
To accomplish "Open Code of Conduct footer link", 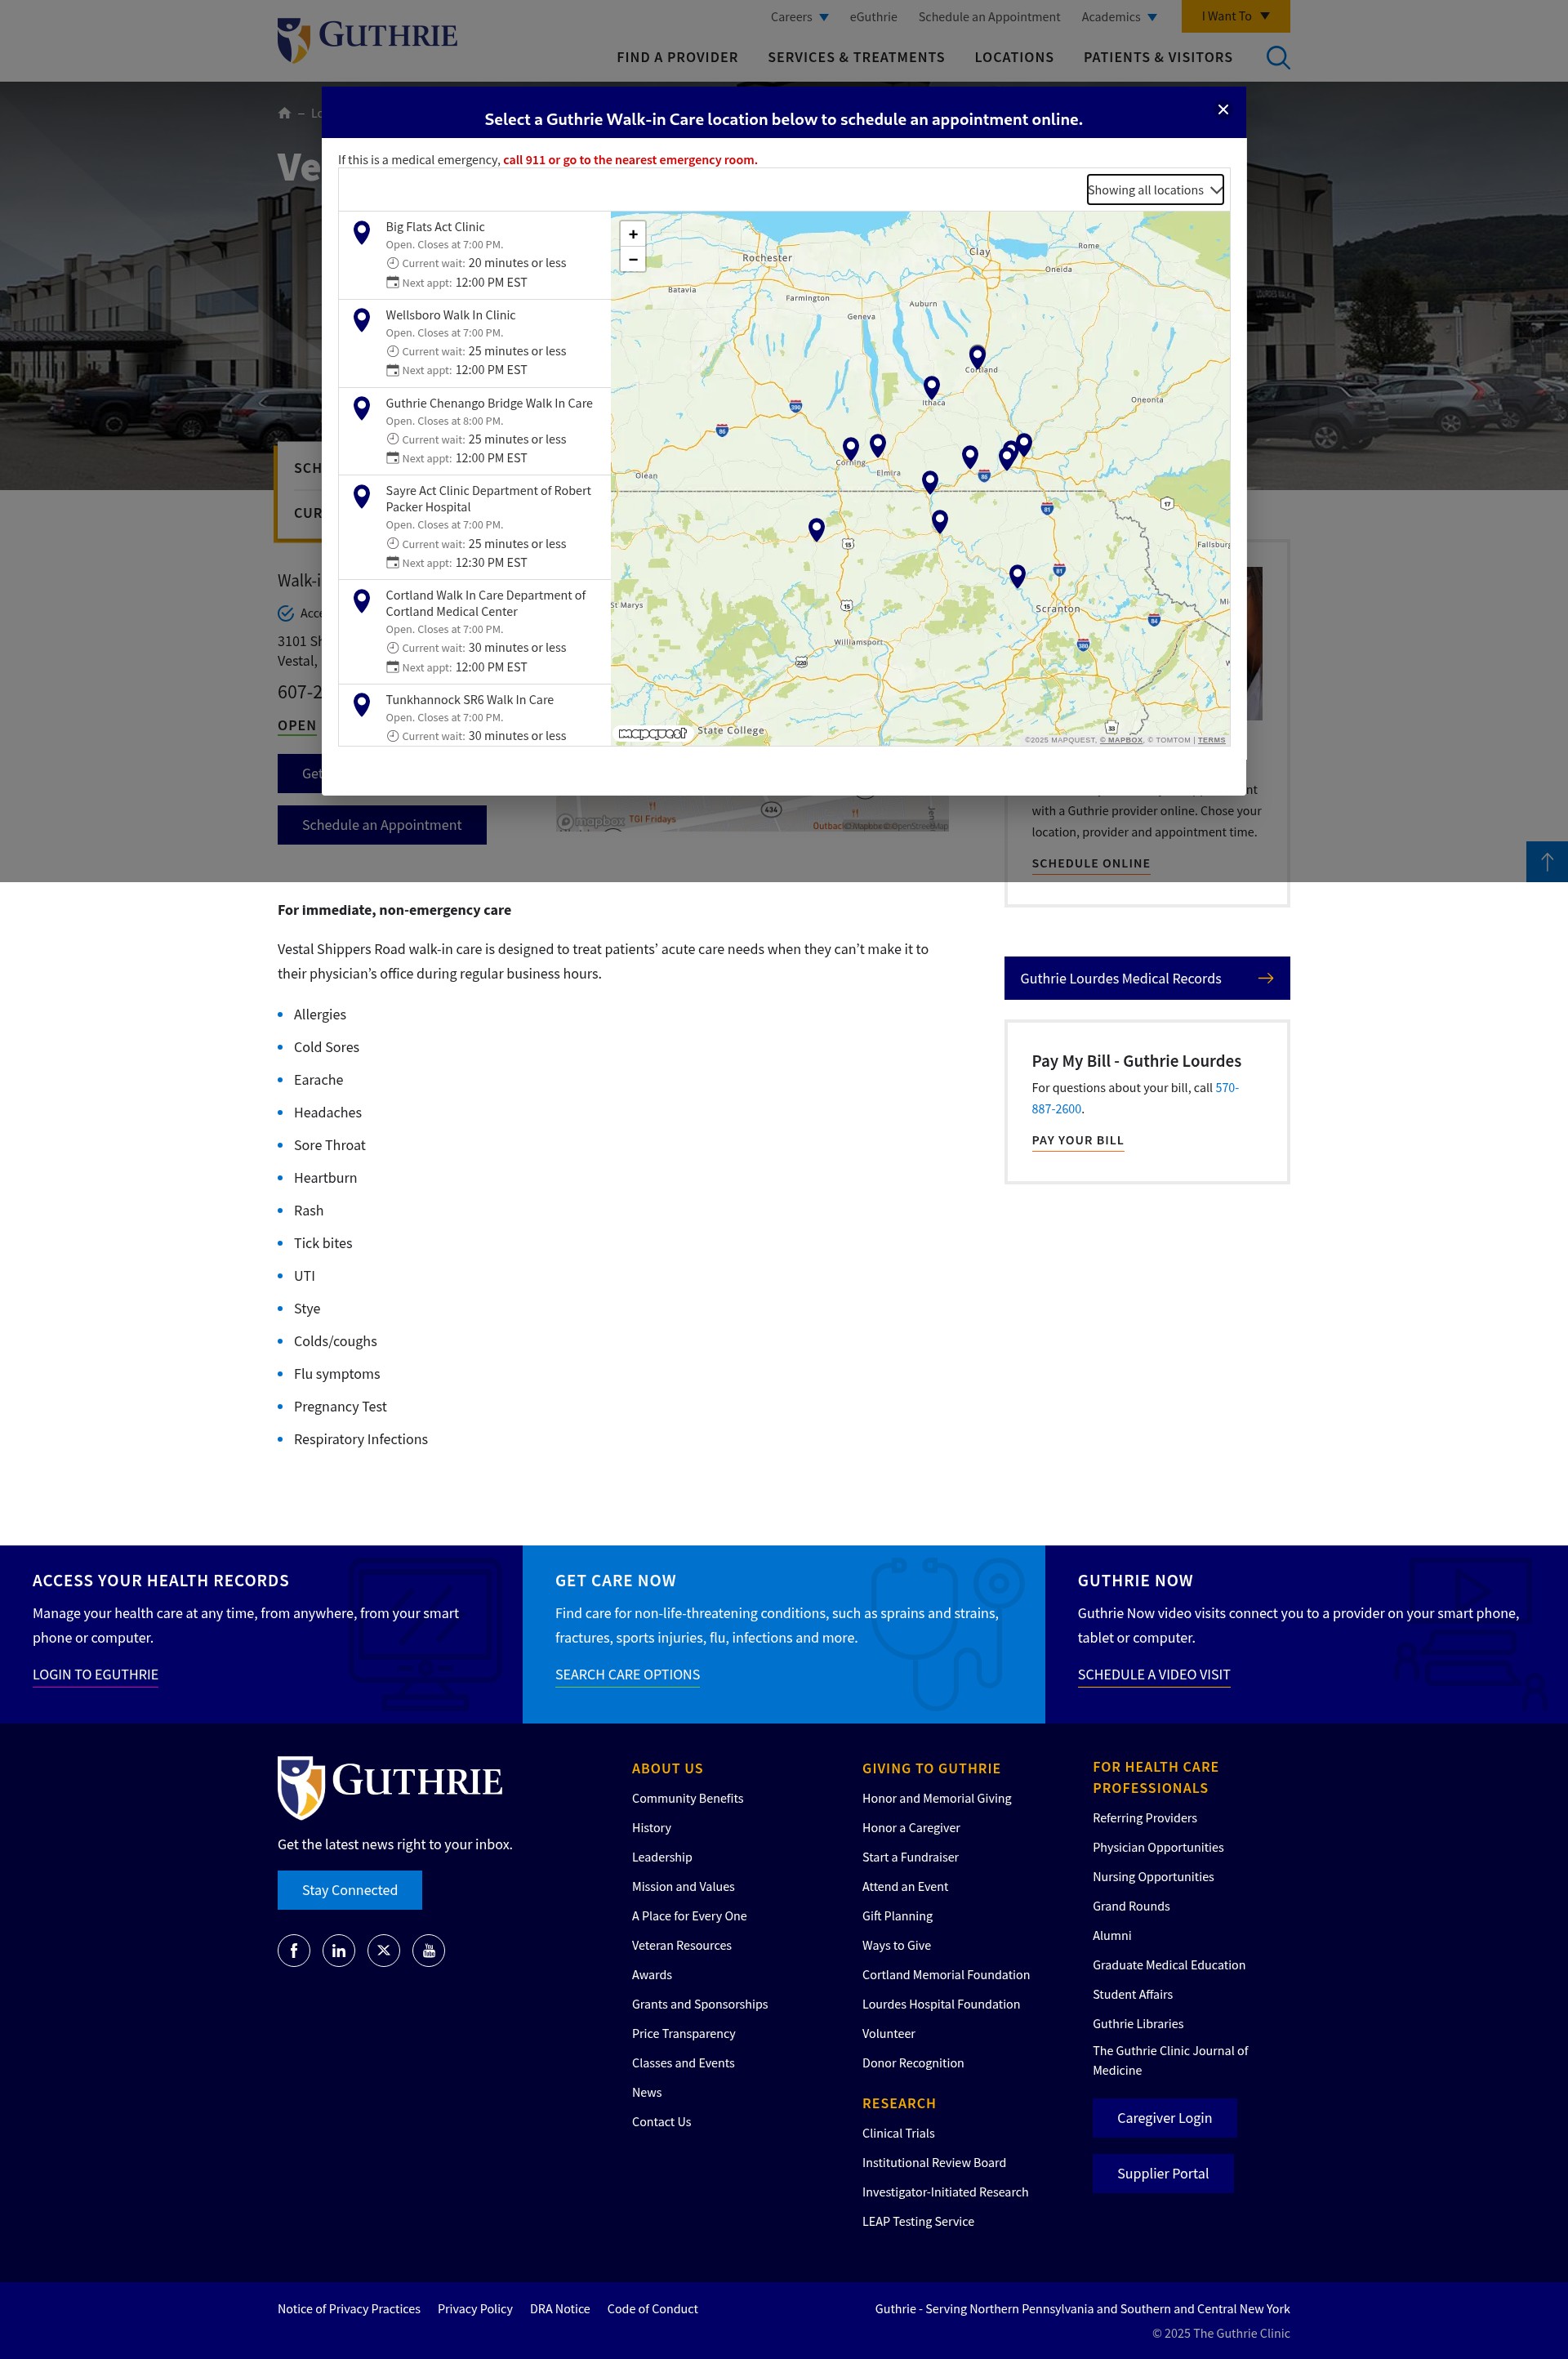I will (653, 2309).
